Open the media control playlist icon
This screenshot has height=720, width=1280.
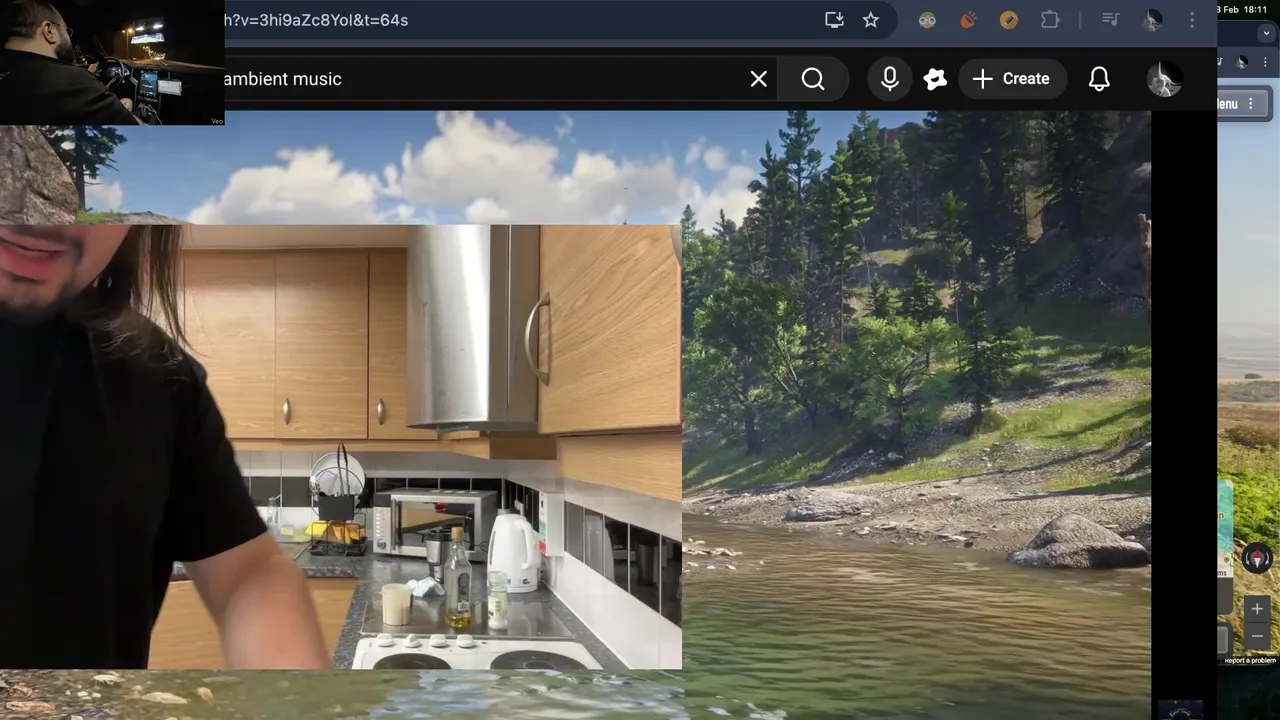point(1110,20)
